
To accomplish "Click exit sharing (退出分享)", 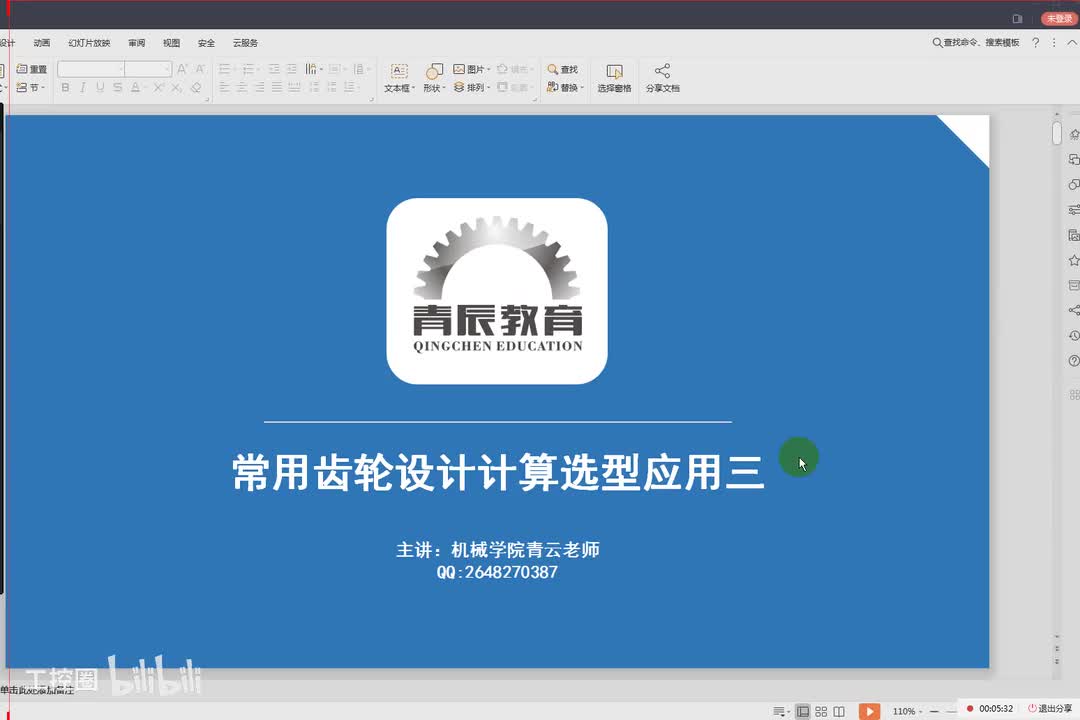I will click(x=1050, y=708).
